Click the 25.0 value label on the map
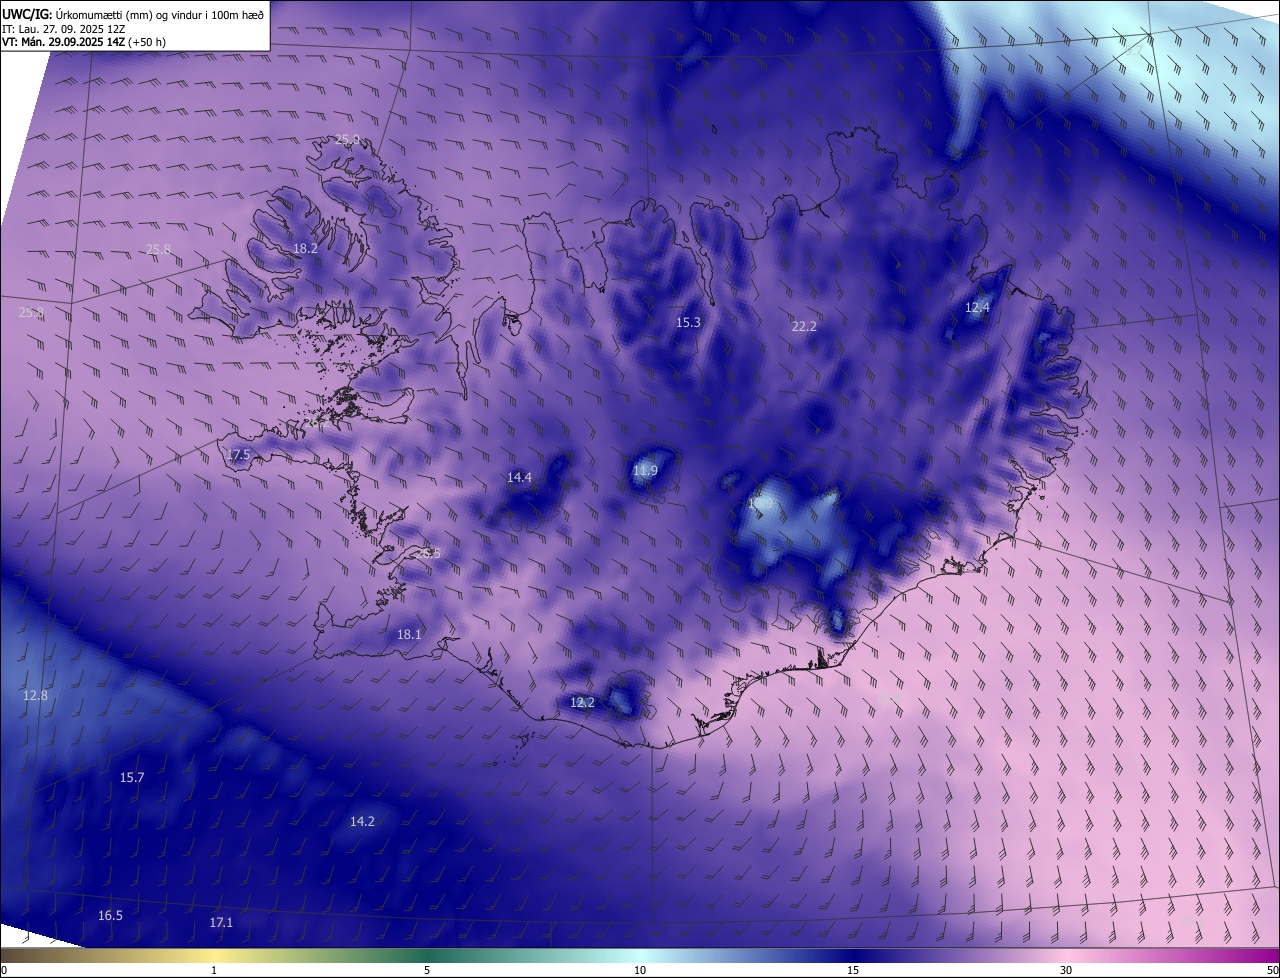 click(347, 140)
